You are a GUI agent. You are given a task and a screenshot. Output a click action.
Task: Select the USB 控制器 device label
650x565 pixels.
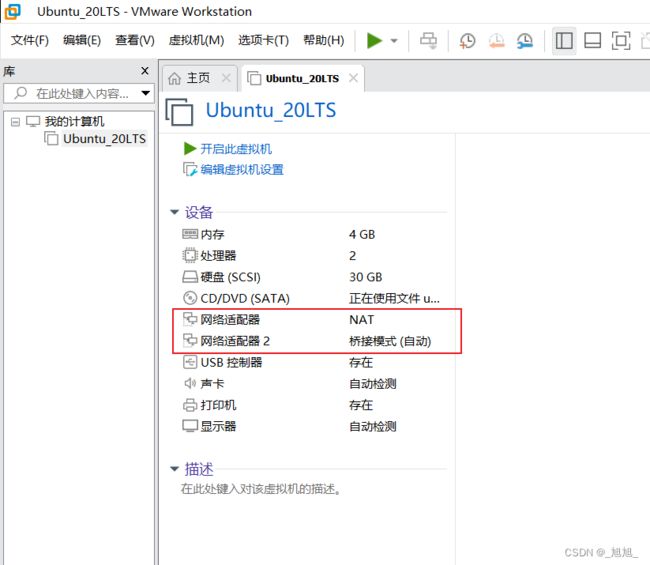coord(231,362)
